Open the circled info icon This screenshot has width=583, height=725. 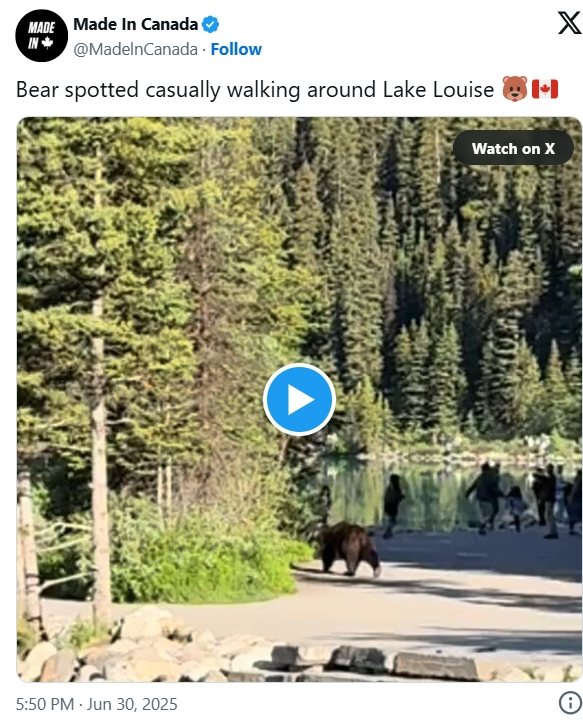(x=569, y=703)
